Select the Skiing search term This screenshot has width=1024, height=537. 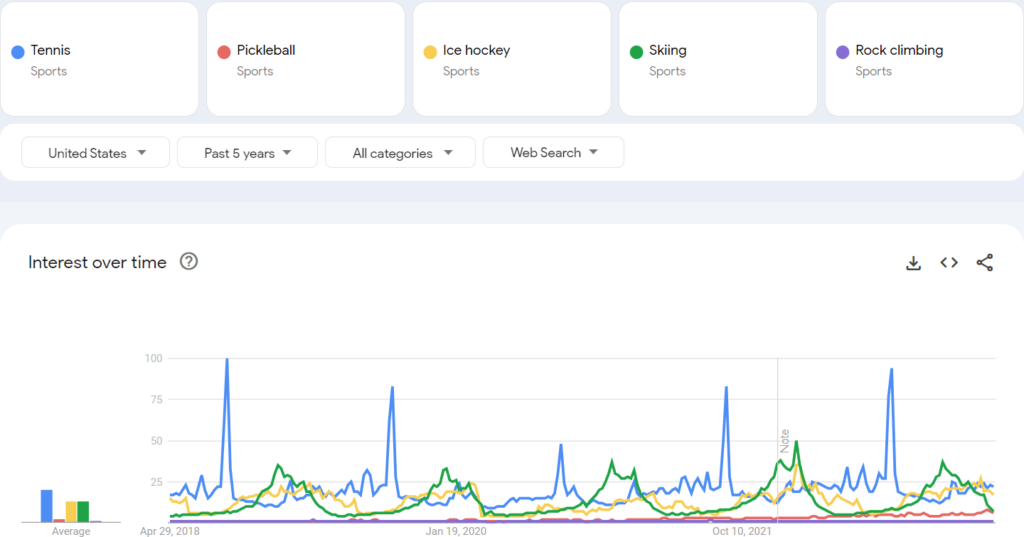pos(668,50)
